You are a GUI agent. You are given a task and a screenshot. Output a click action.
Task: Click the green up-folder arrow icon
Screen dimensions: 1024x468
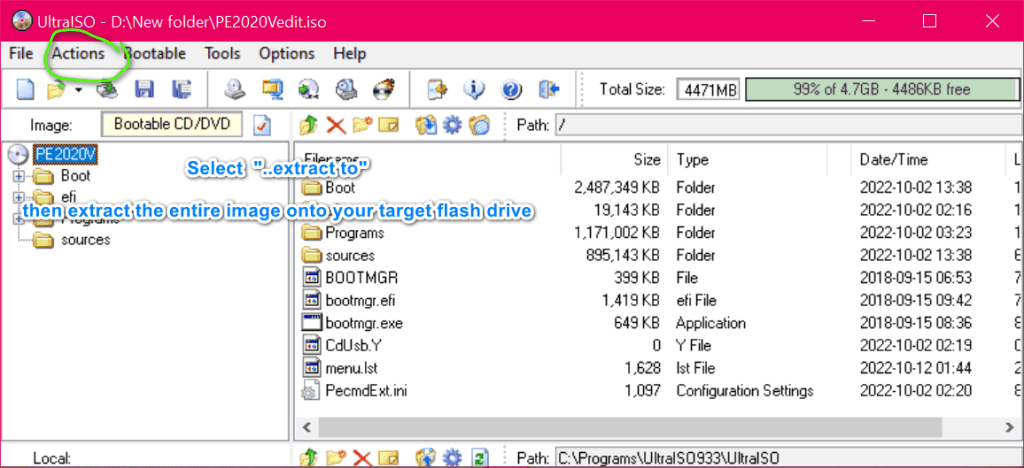pyautogui.click(x=311, y=125)
